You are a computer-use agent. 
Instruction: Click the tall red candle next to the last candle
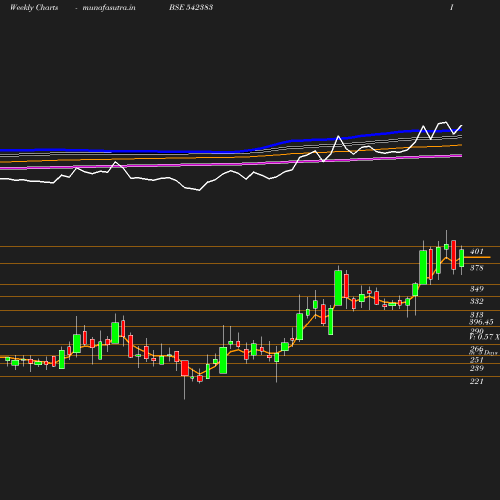[x=454, y=255]
